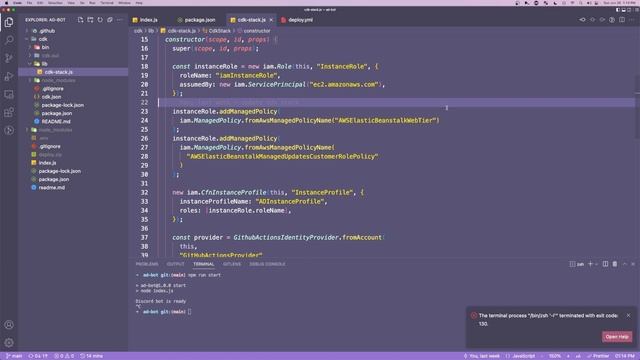Switch to the package.json tab
Screen dimensions: 640x360
point(196,20)
